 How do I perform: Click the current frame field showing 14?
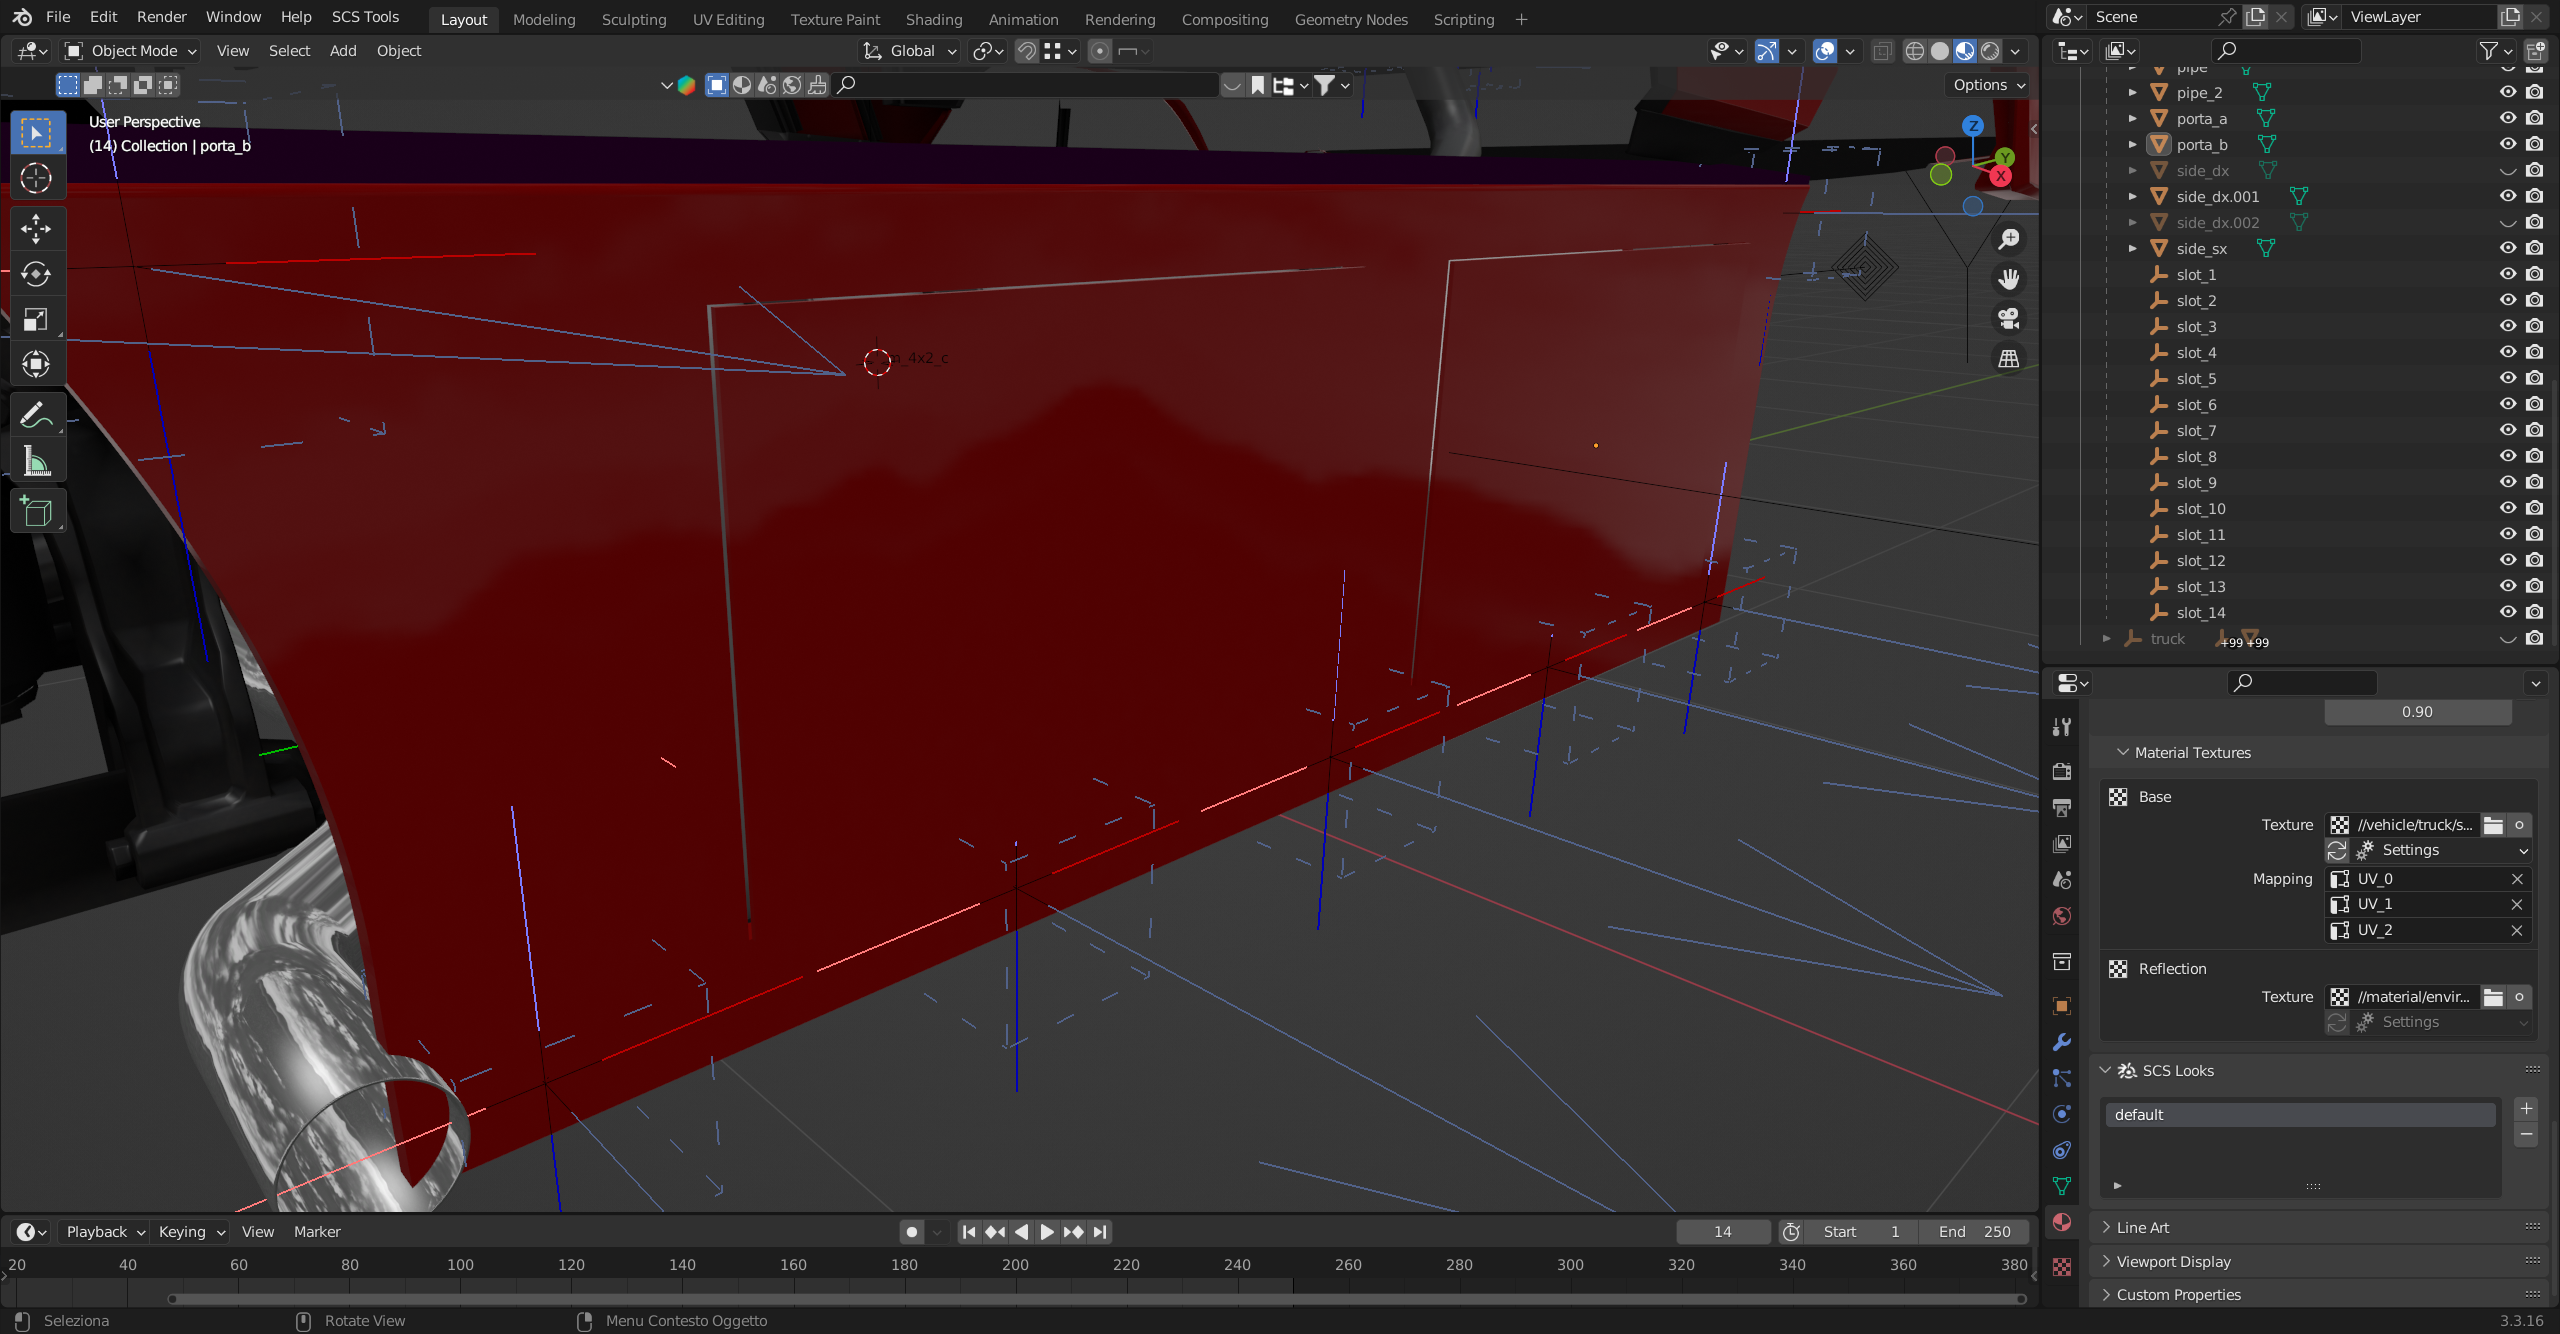(x=1722, y=1232)
